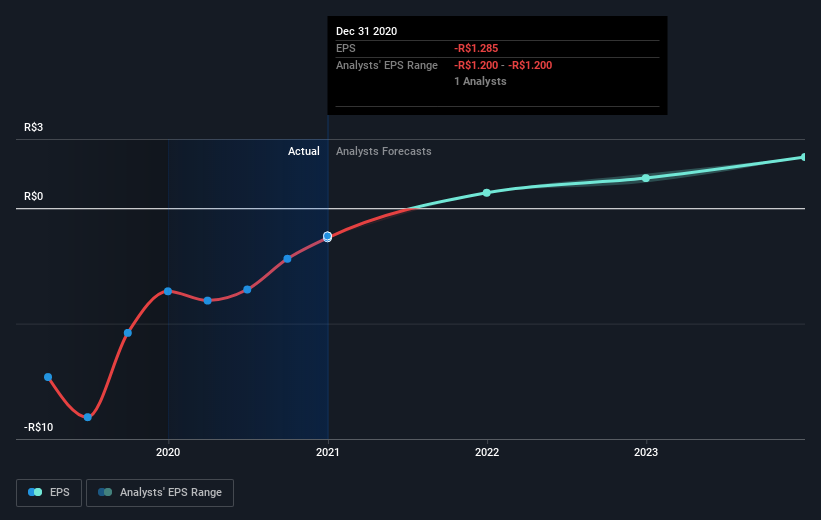The width and height of the screenshot is (821, 520).
Task: Click the 2020 x-axis label
Action: tap(168, 452)
